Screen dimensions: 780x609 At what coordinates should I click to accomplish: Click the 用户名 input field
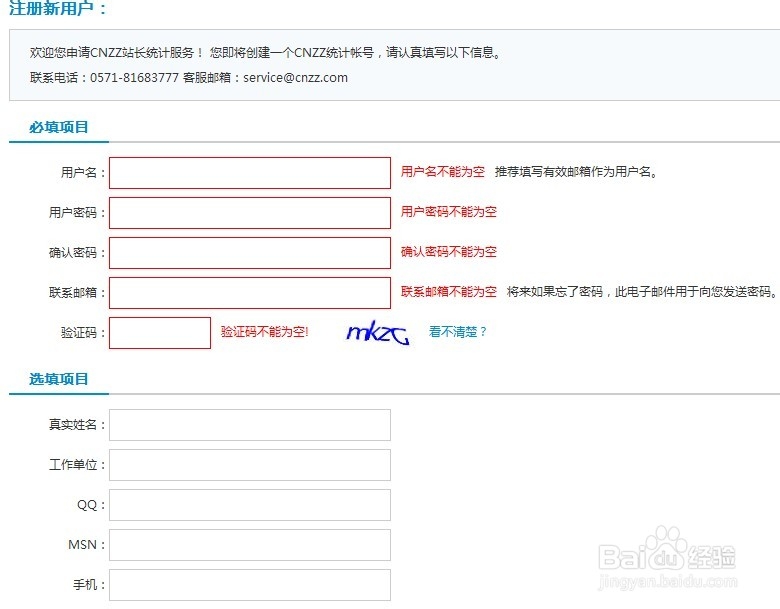250,173
